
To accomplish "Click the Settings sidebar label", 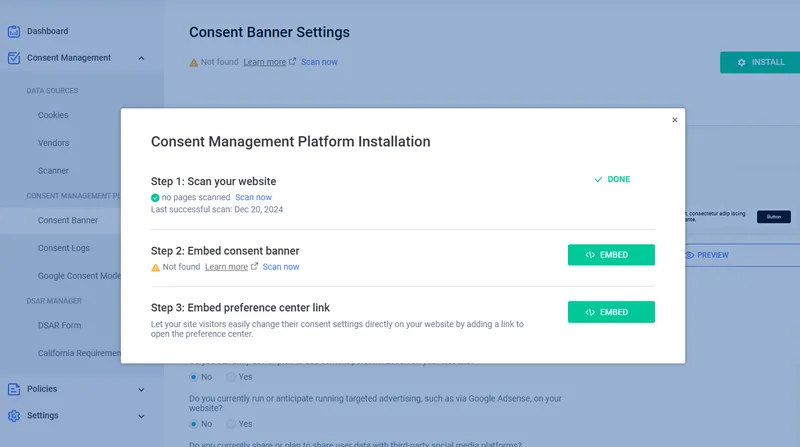I will click(42, 415).
